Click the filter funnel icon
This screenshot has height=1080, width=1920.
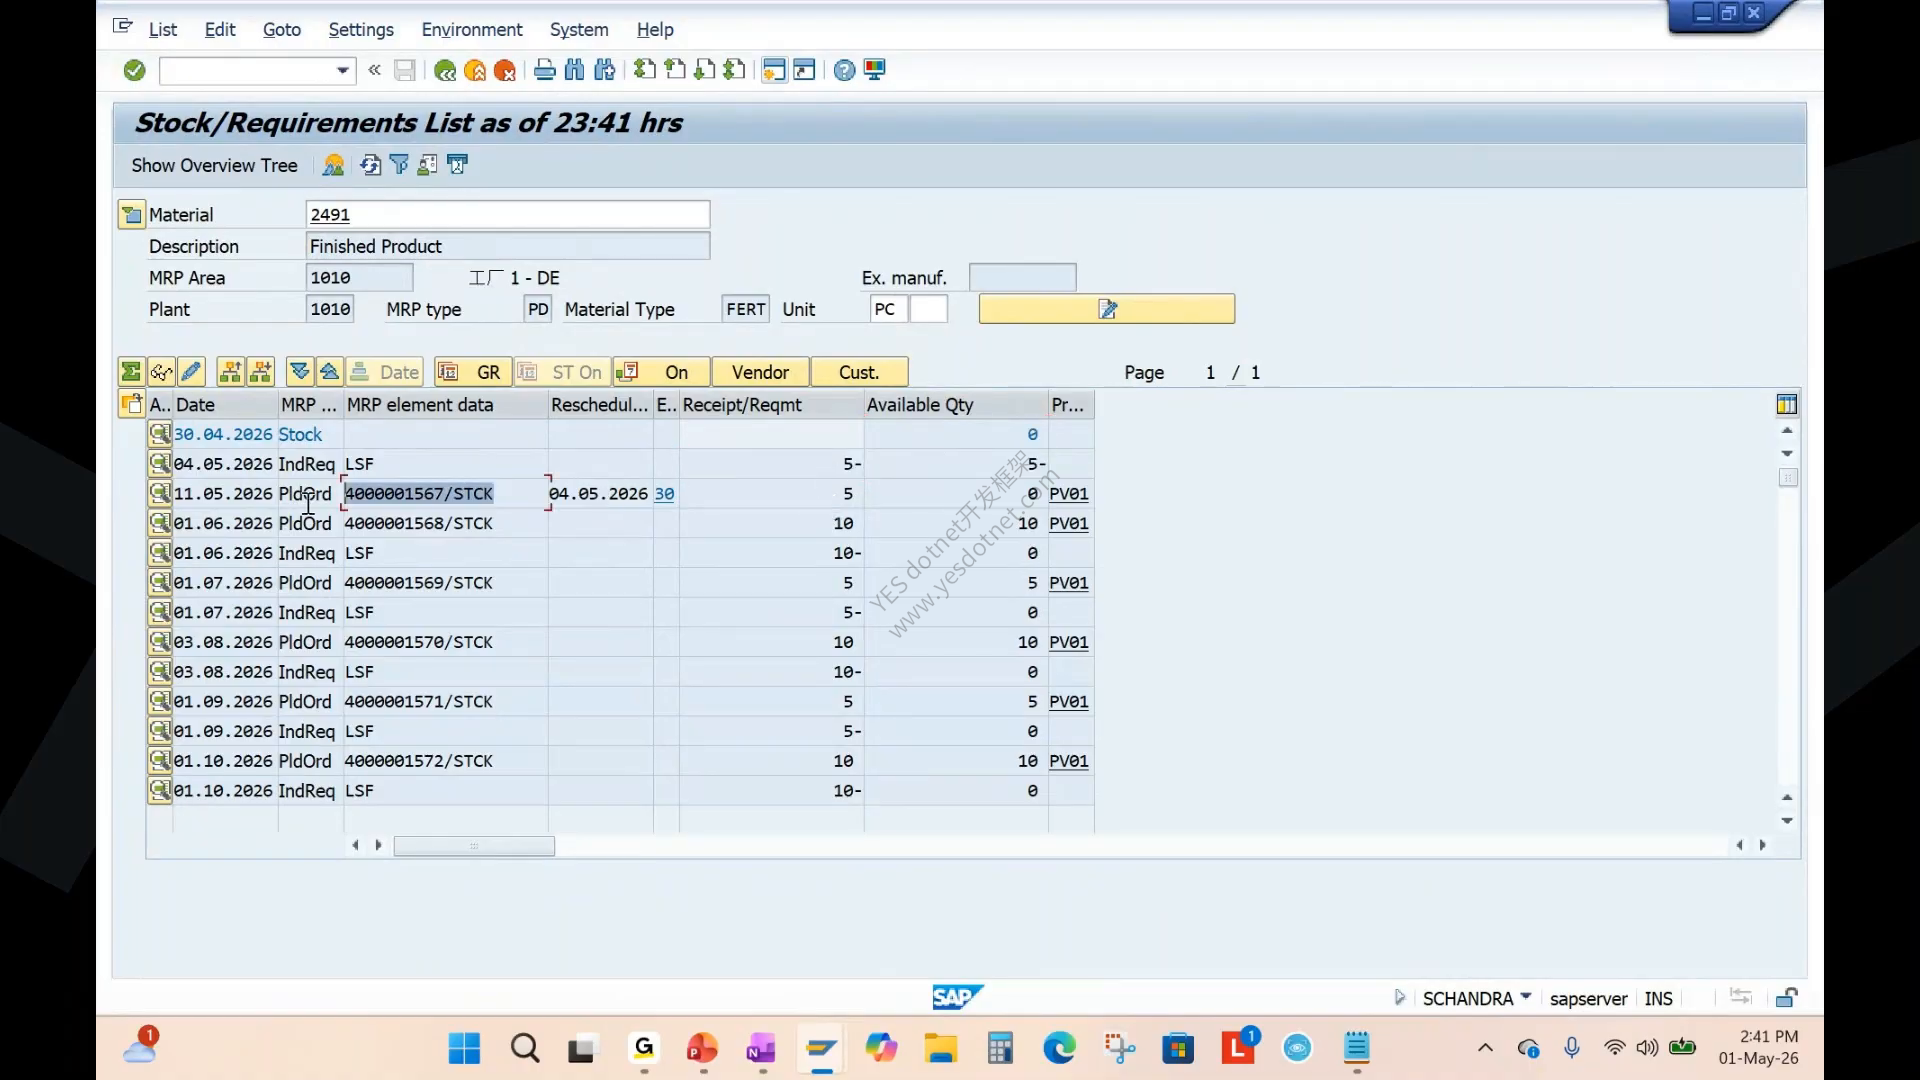(x=399, y=165)
